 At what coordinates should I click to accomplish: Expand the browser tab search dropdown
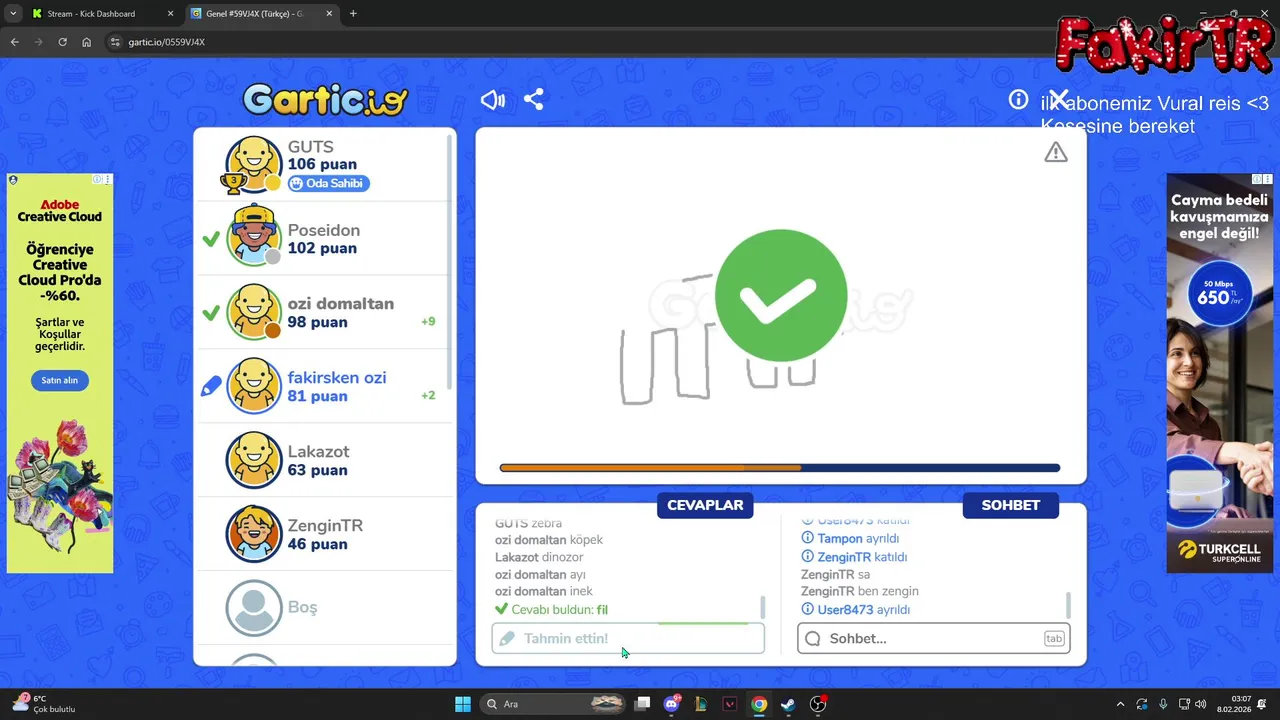tap(12, 14)
